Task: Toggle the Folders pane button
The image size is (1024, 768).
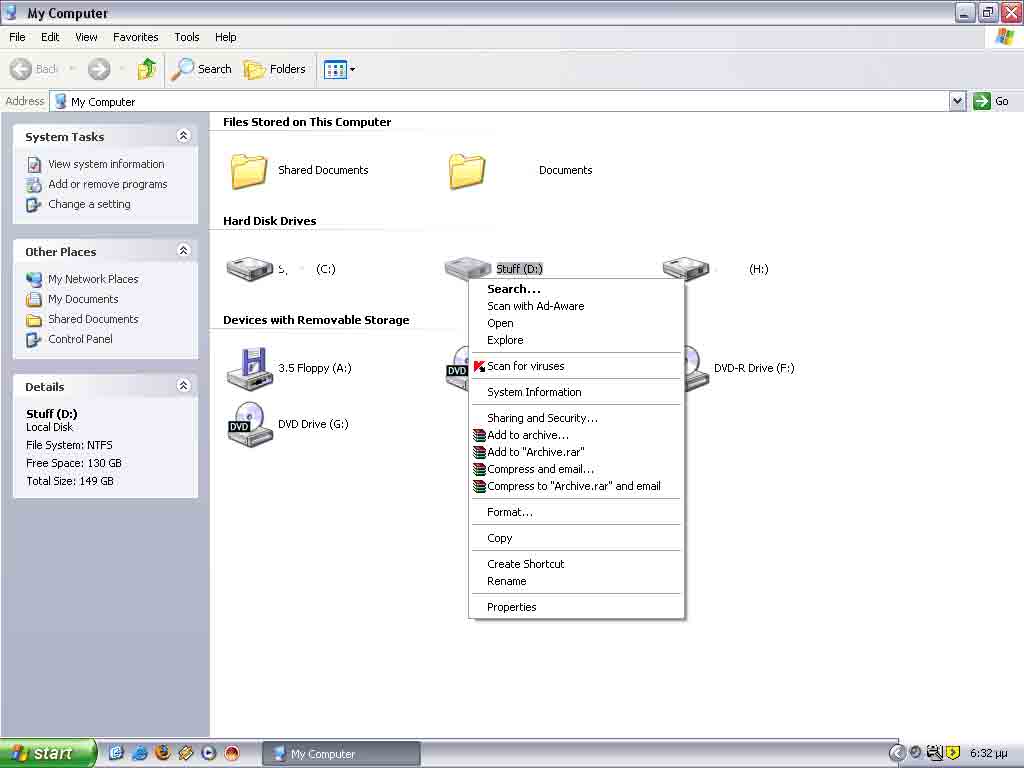Action: (x=275, y=69)
